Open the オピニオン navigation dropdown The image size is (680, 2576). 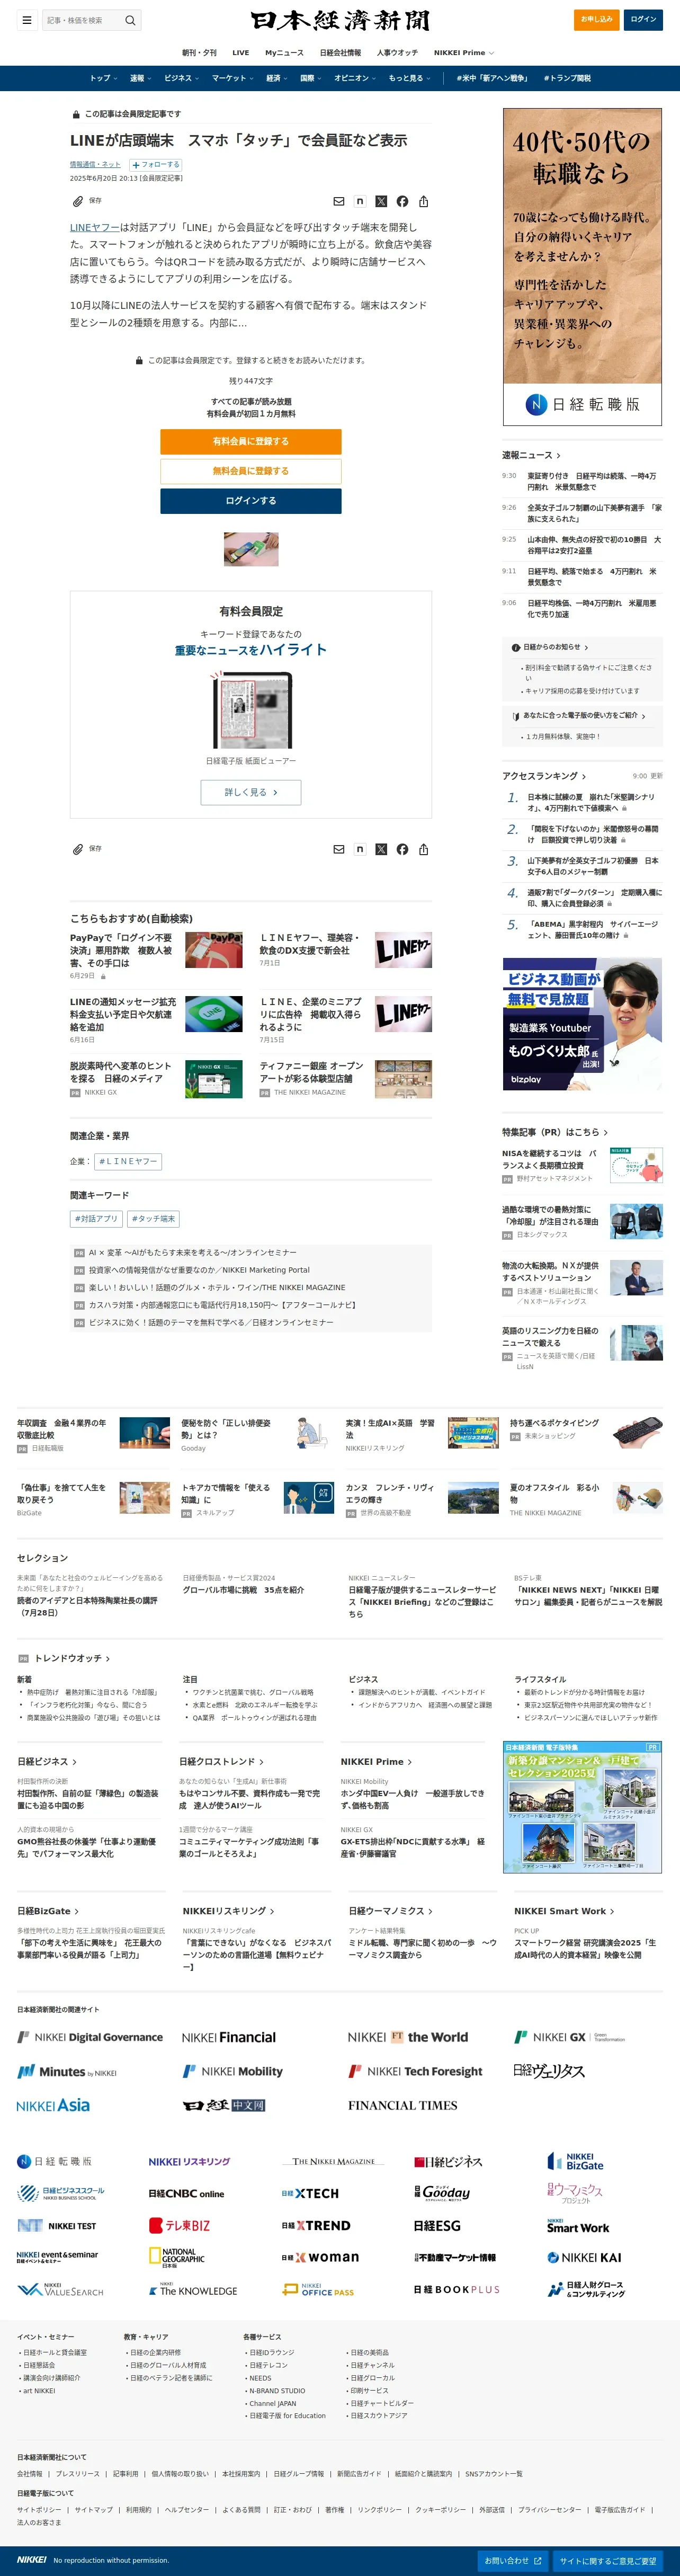pos(355,78)
